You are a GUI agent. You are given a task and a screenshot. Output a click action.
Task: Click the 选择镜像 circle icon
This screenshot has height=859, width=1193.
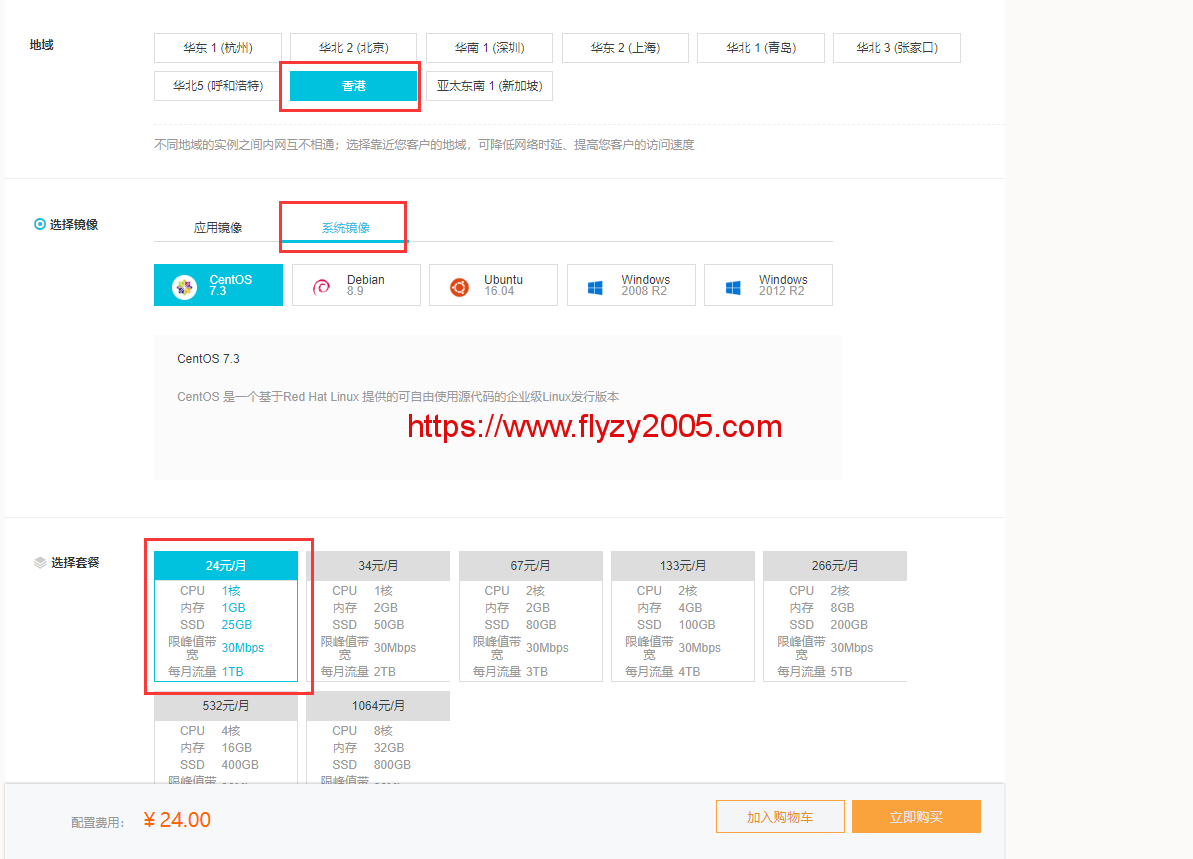[x=40, y=224]
